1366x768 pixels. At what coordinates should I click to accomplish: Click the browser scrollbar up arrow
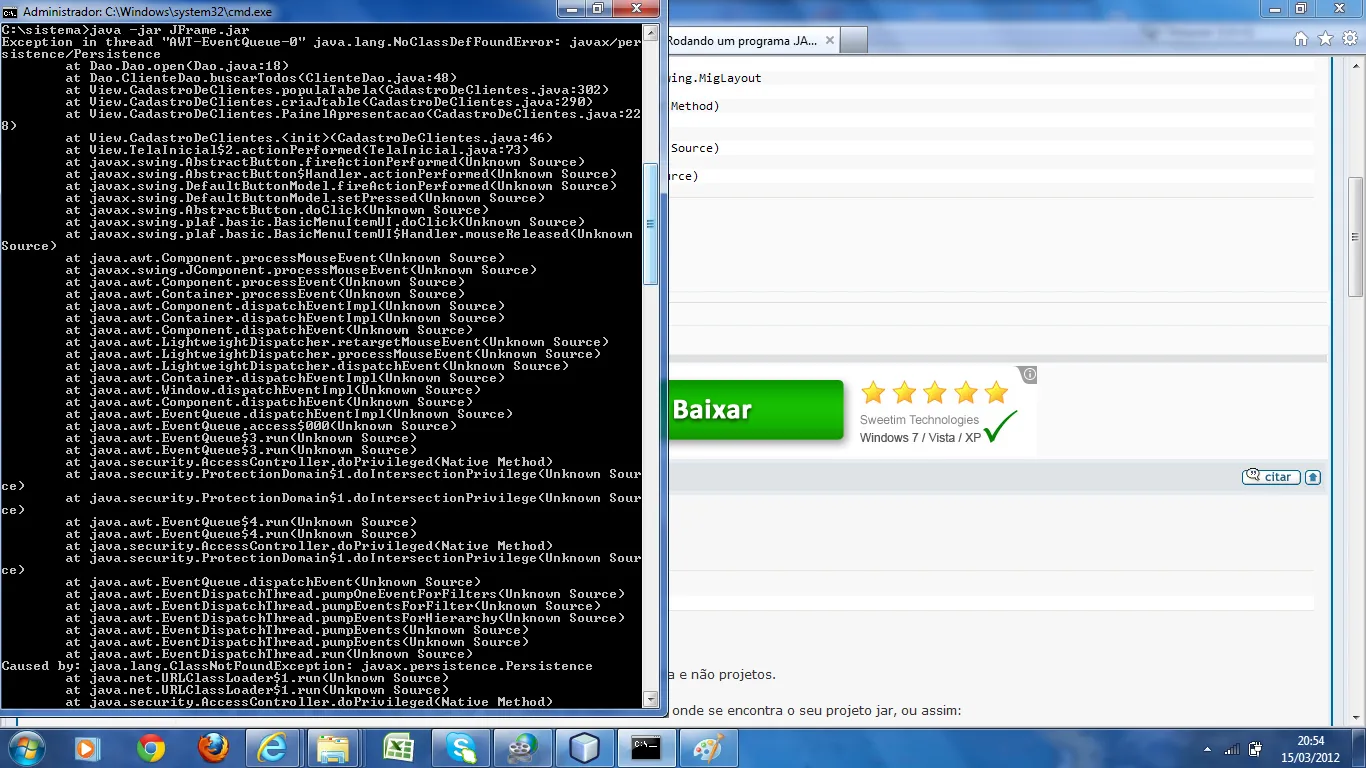coord(1356,65)
